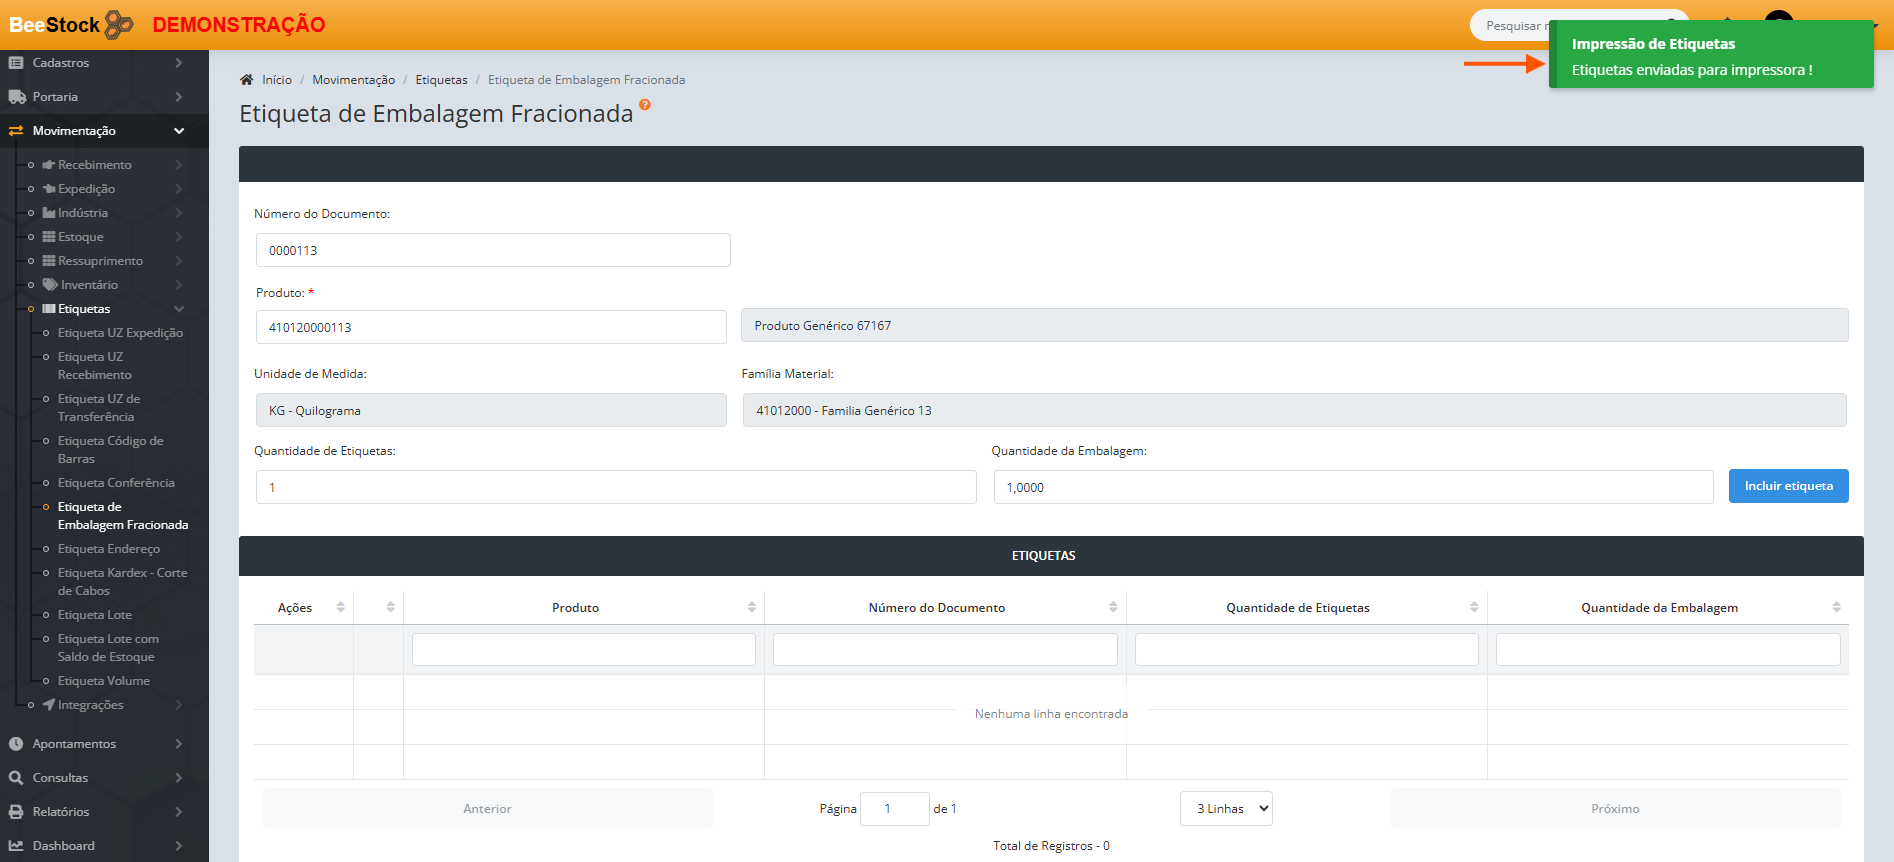Go to Etiquetas breadcrumb link
Image resolution: width=1894 pixels, height=862 pixels.
[x=441, y=80]
